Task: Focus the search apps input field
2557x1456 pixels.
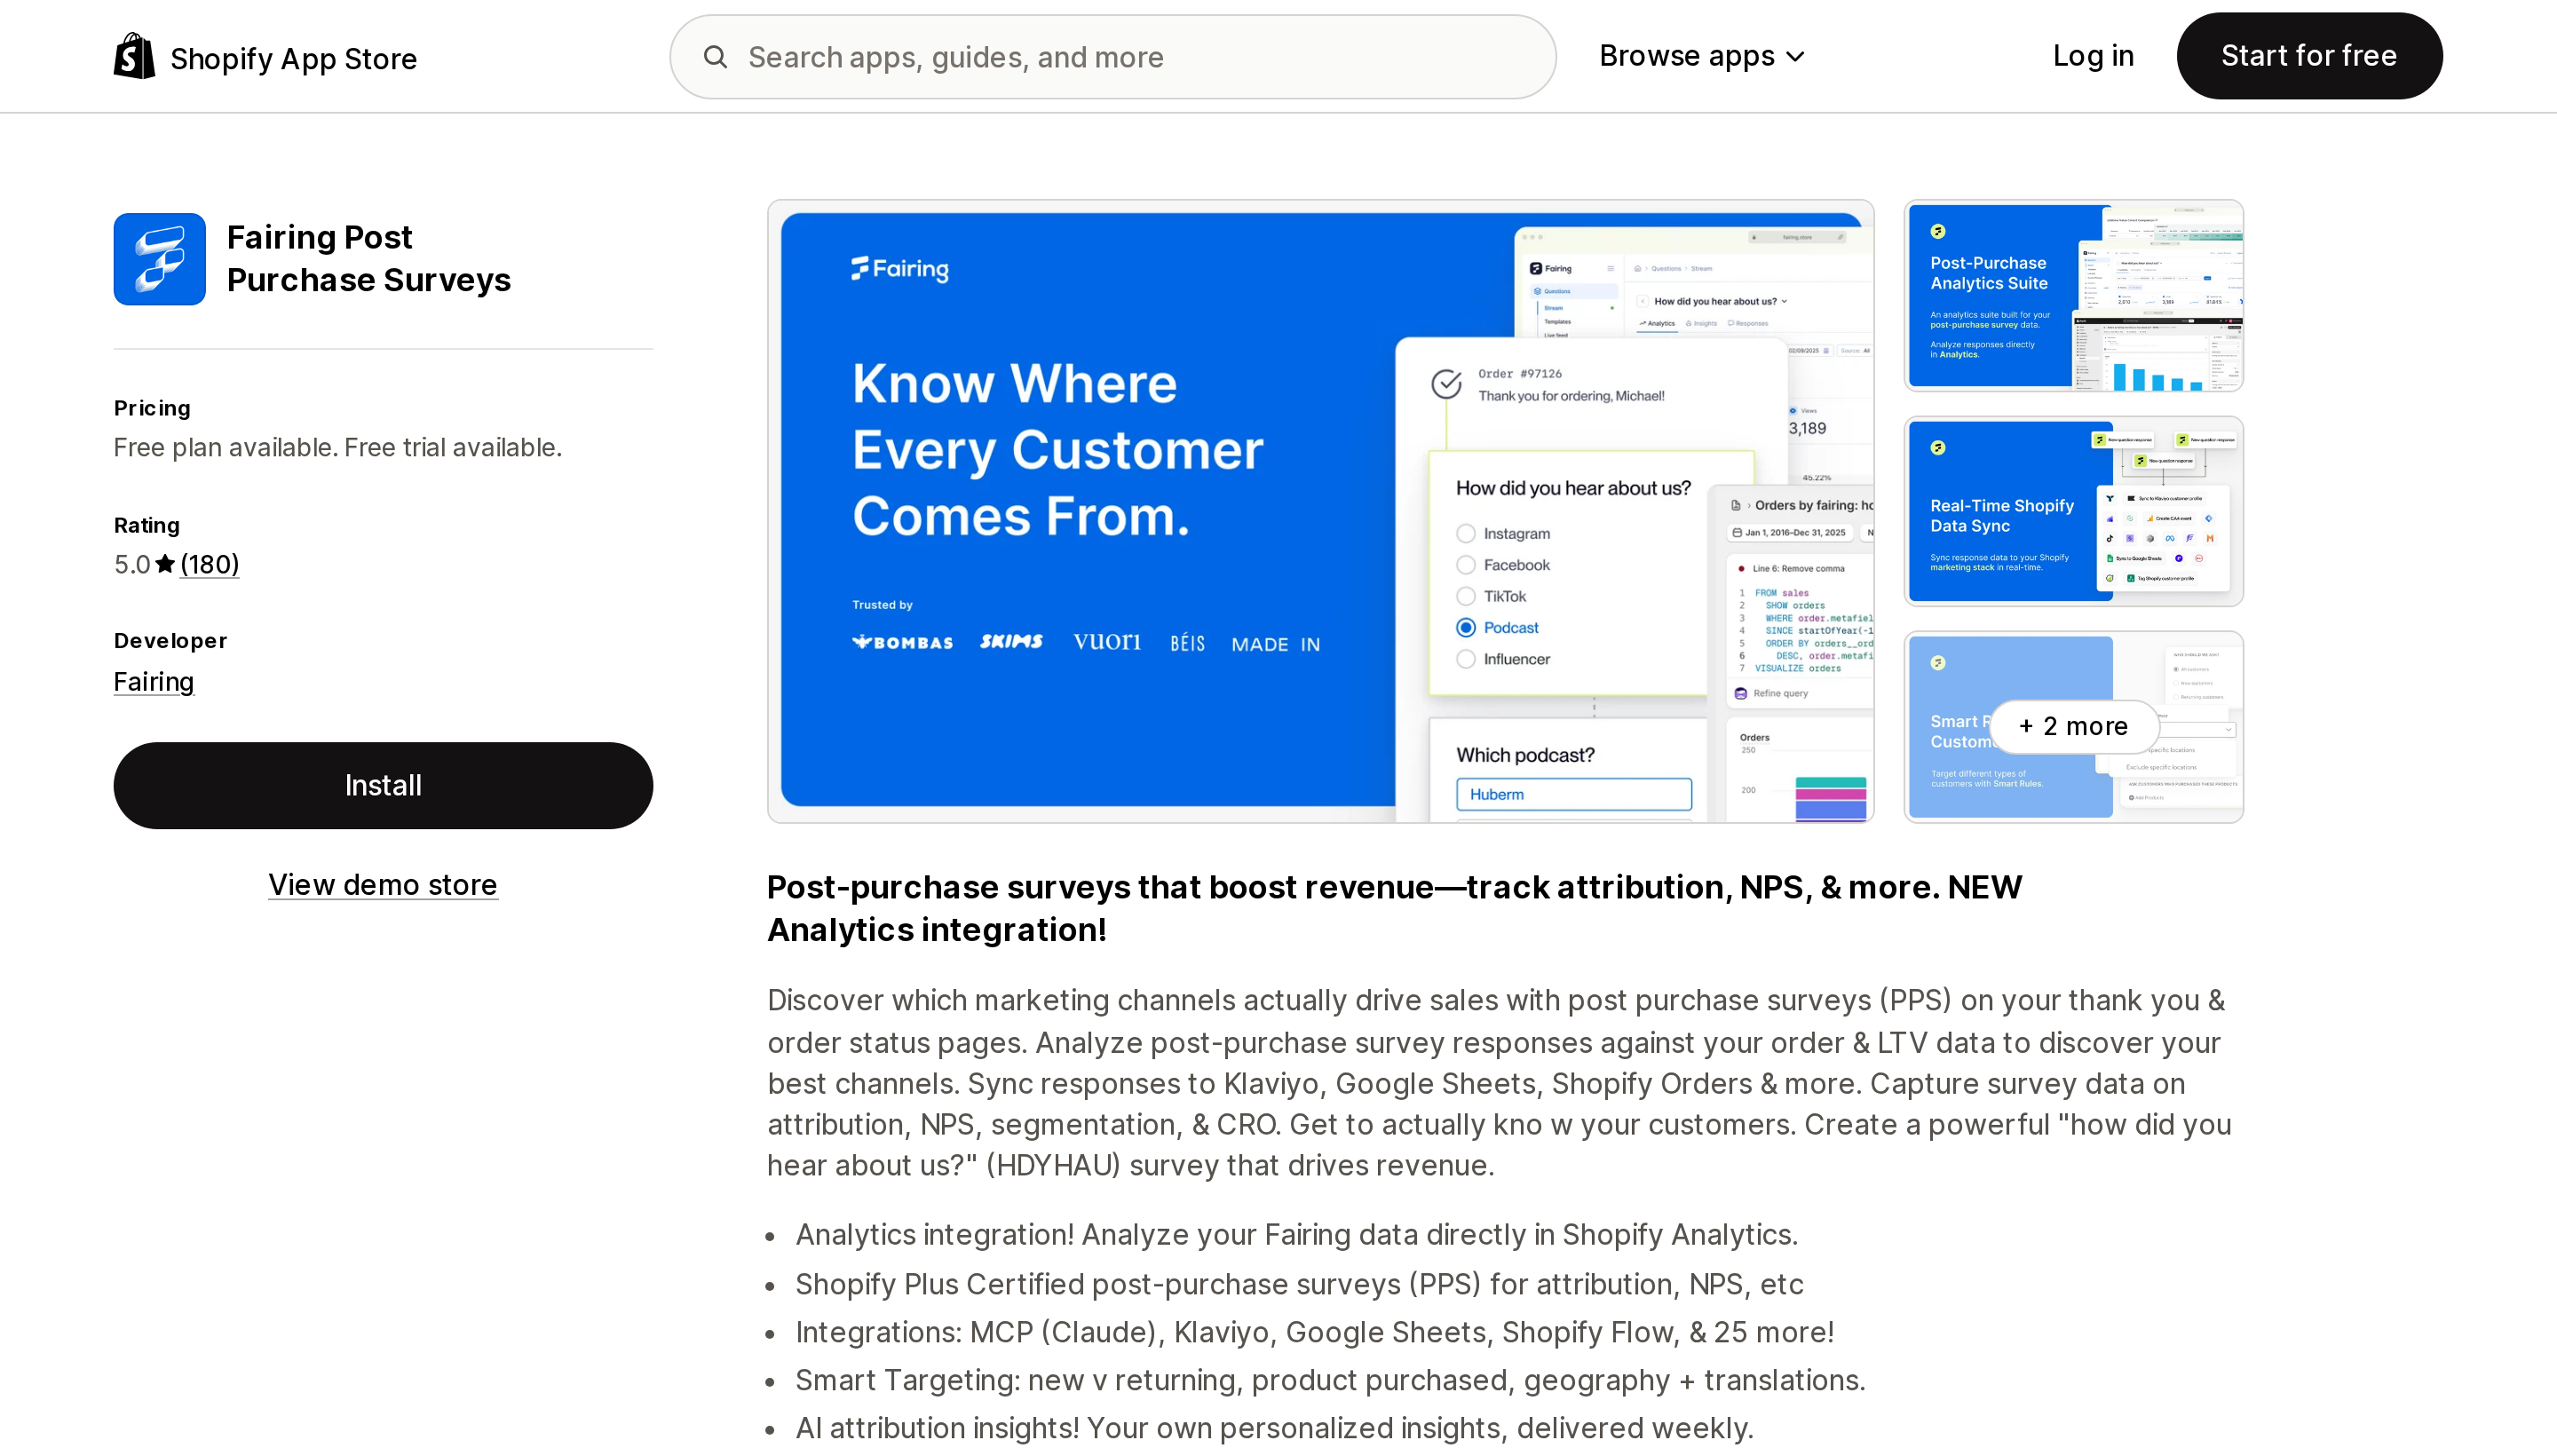Action: [1113, 57]
